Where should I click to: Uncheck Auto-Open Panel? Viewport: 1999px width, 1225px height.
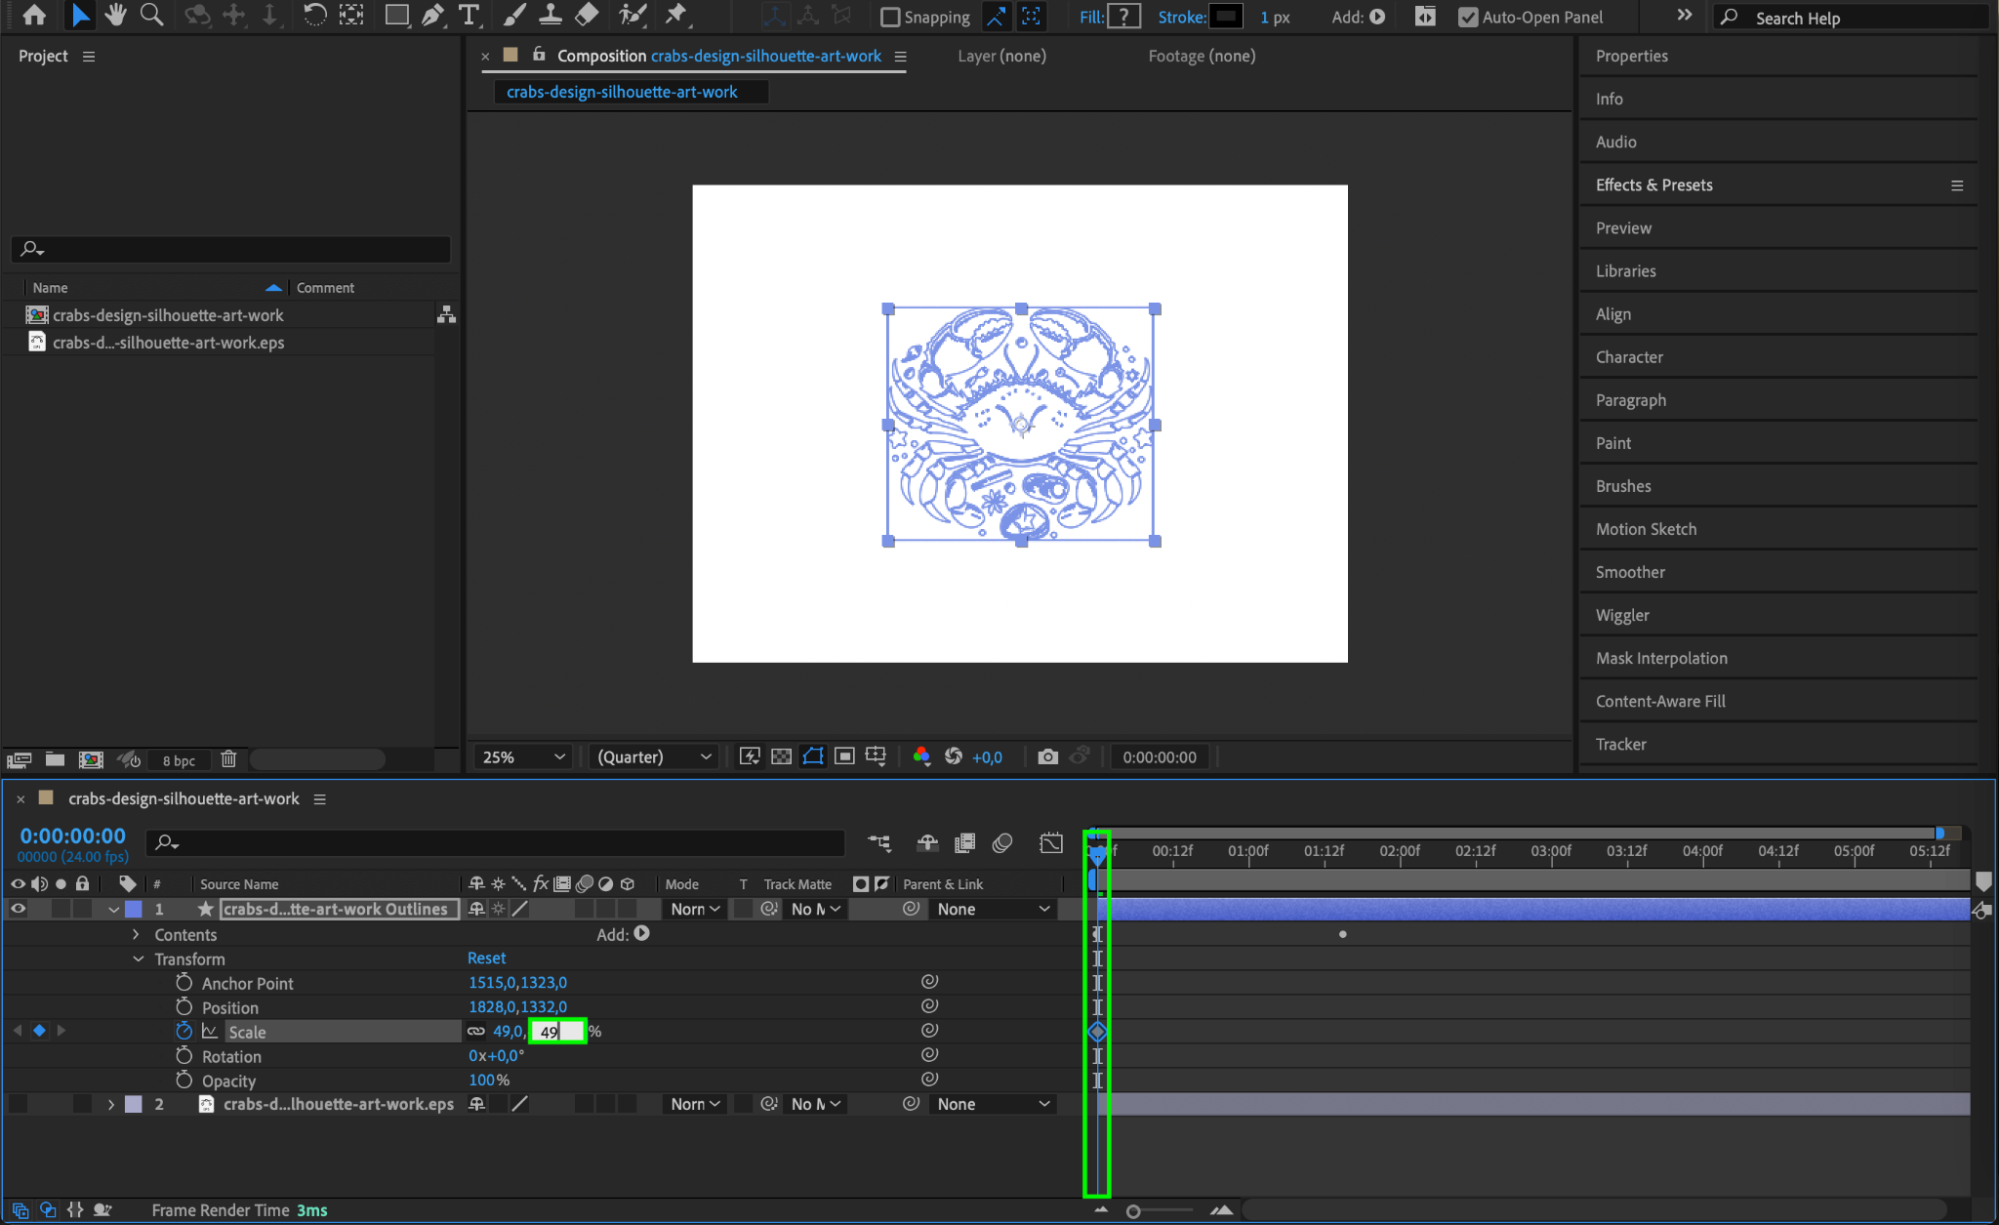coord(1468,17)
